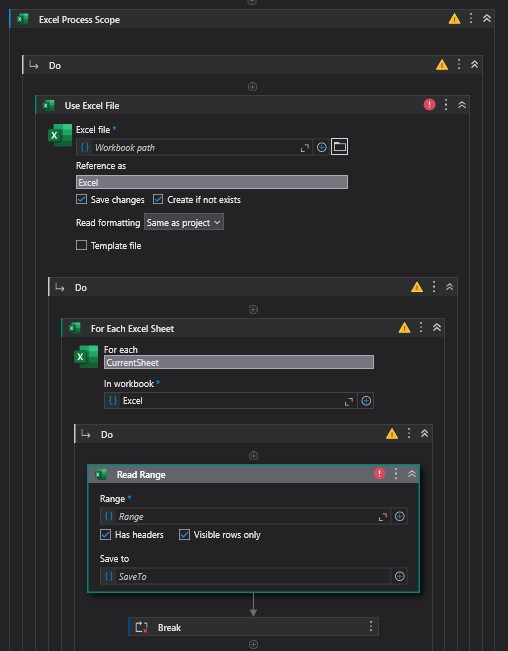The width and height of the screenshot is (508, 651).
Task: Click the plus icon beside Save to field
Action: click(x=399, y=576)
